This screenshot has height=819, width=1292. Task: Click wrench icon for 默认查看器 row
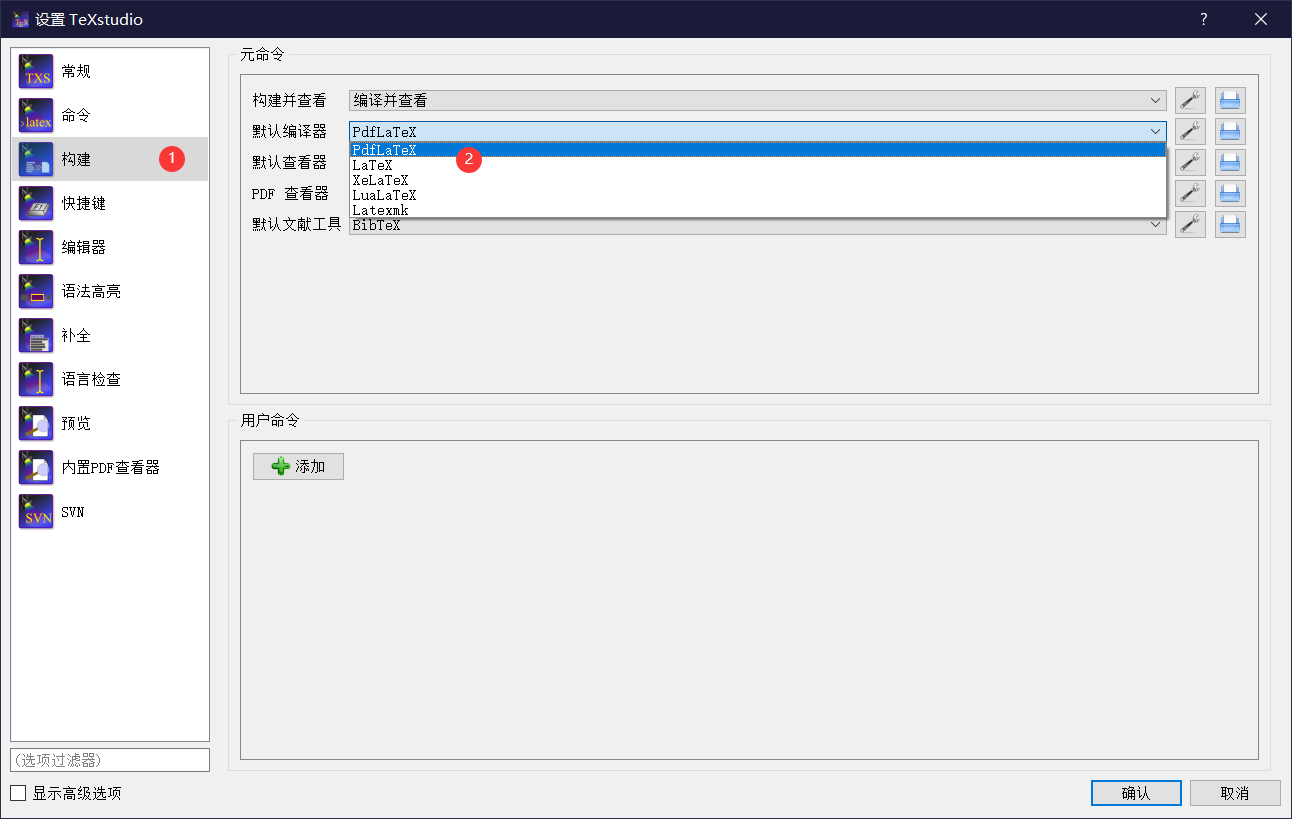point(1190,162)
